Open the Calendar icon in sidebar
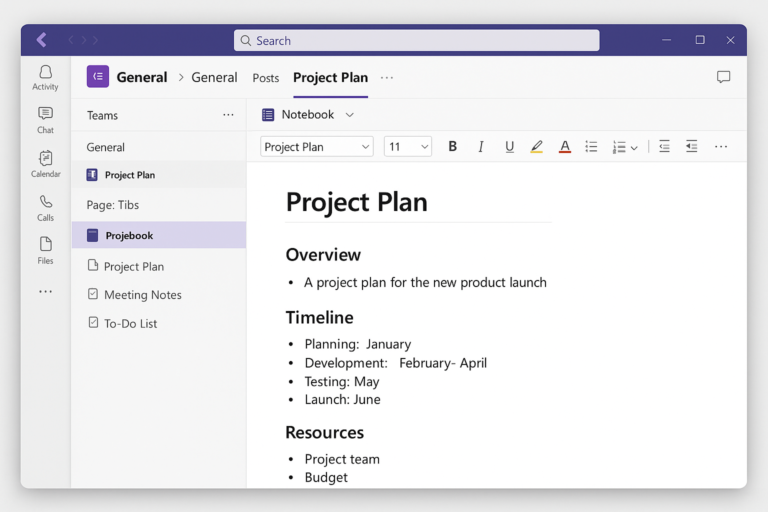This screenshot has width=768, height=512. [x=45, y=163]
